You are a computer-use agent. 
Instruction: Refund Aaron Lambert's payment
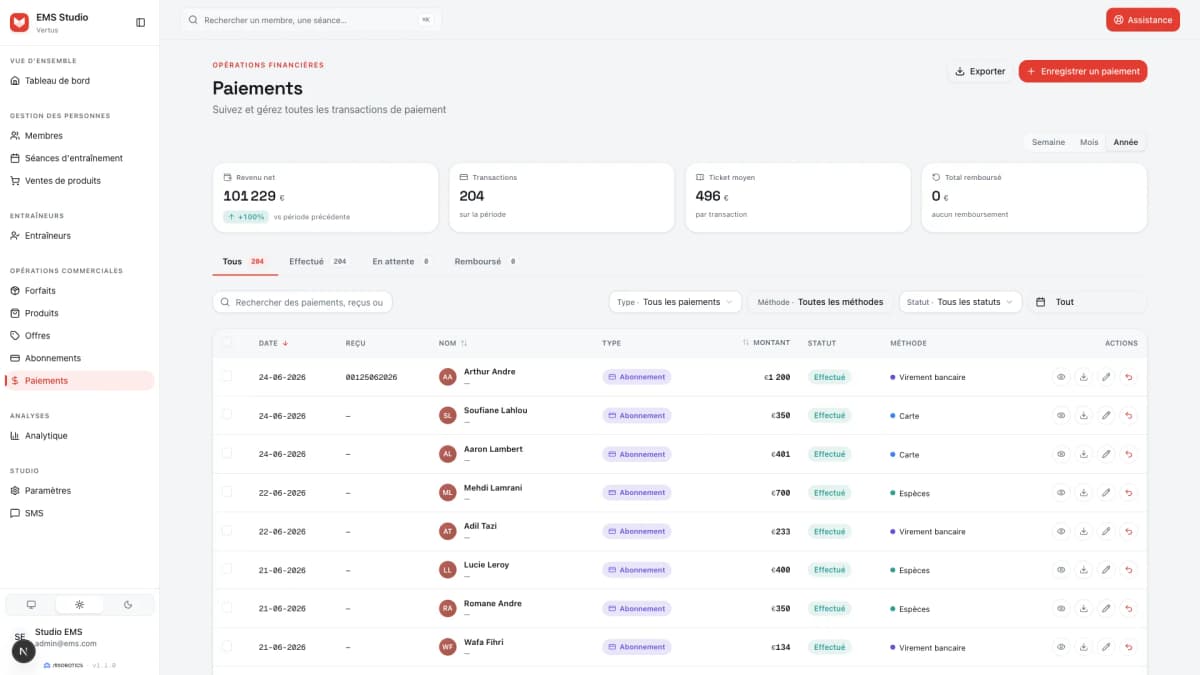tap(1129, 454)
